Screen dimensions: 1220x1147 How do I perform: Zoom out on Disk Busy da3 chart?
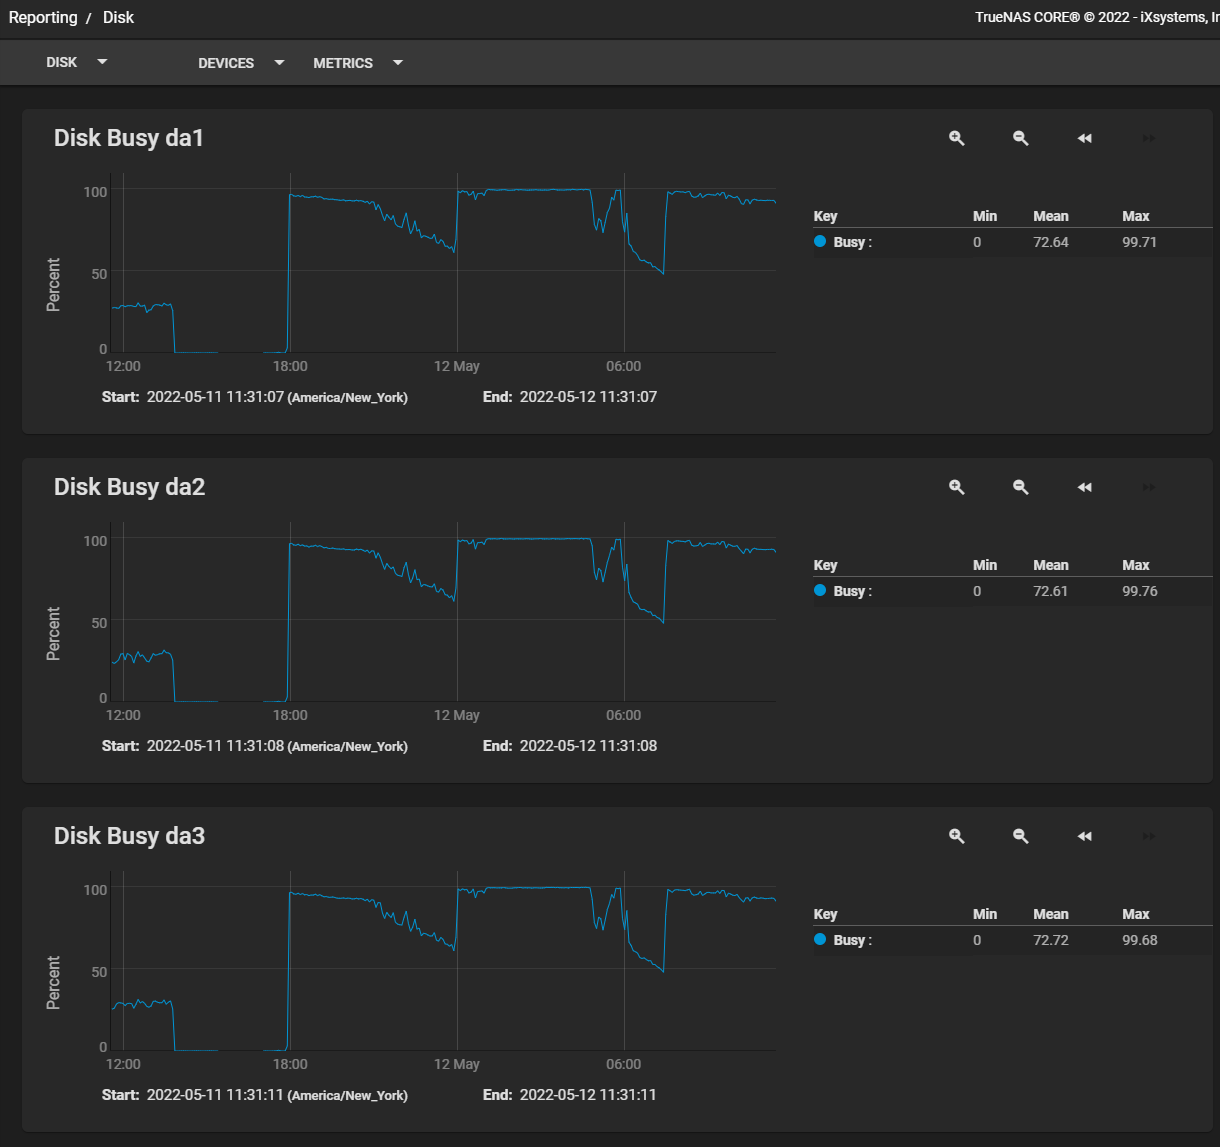1021,836
